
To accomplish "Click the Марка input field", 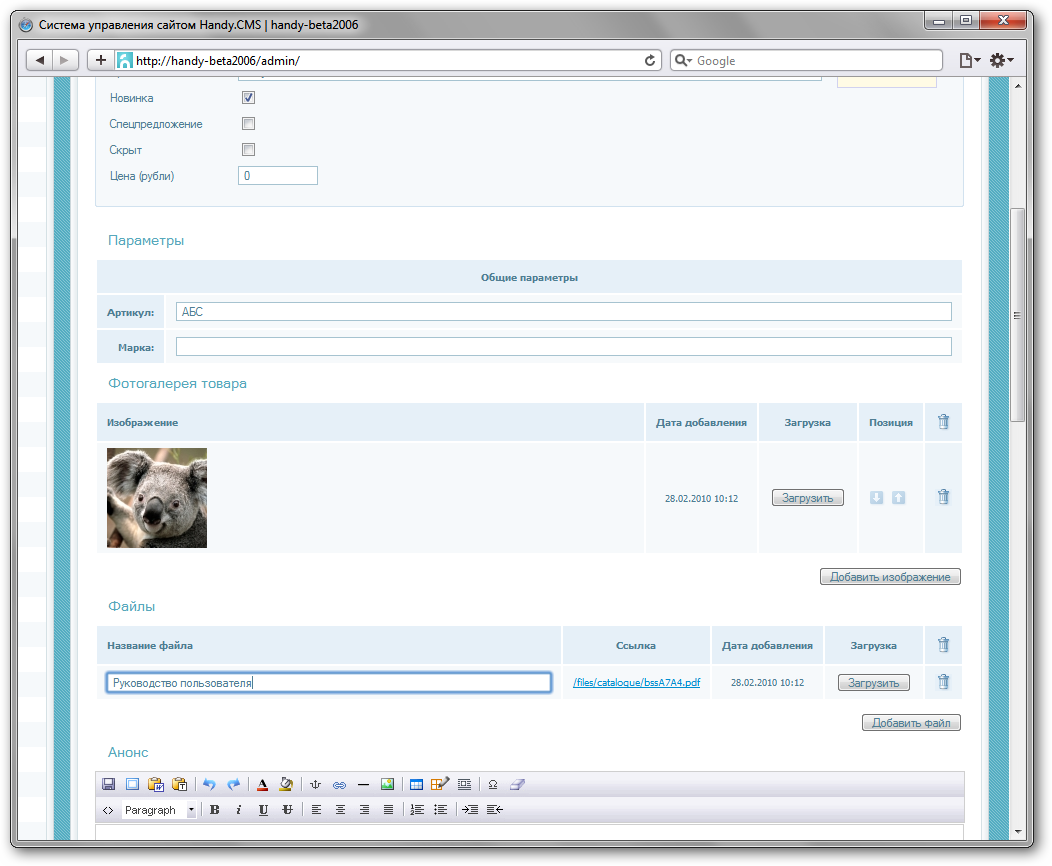I will [x=563, y=347].
